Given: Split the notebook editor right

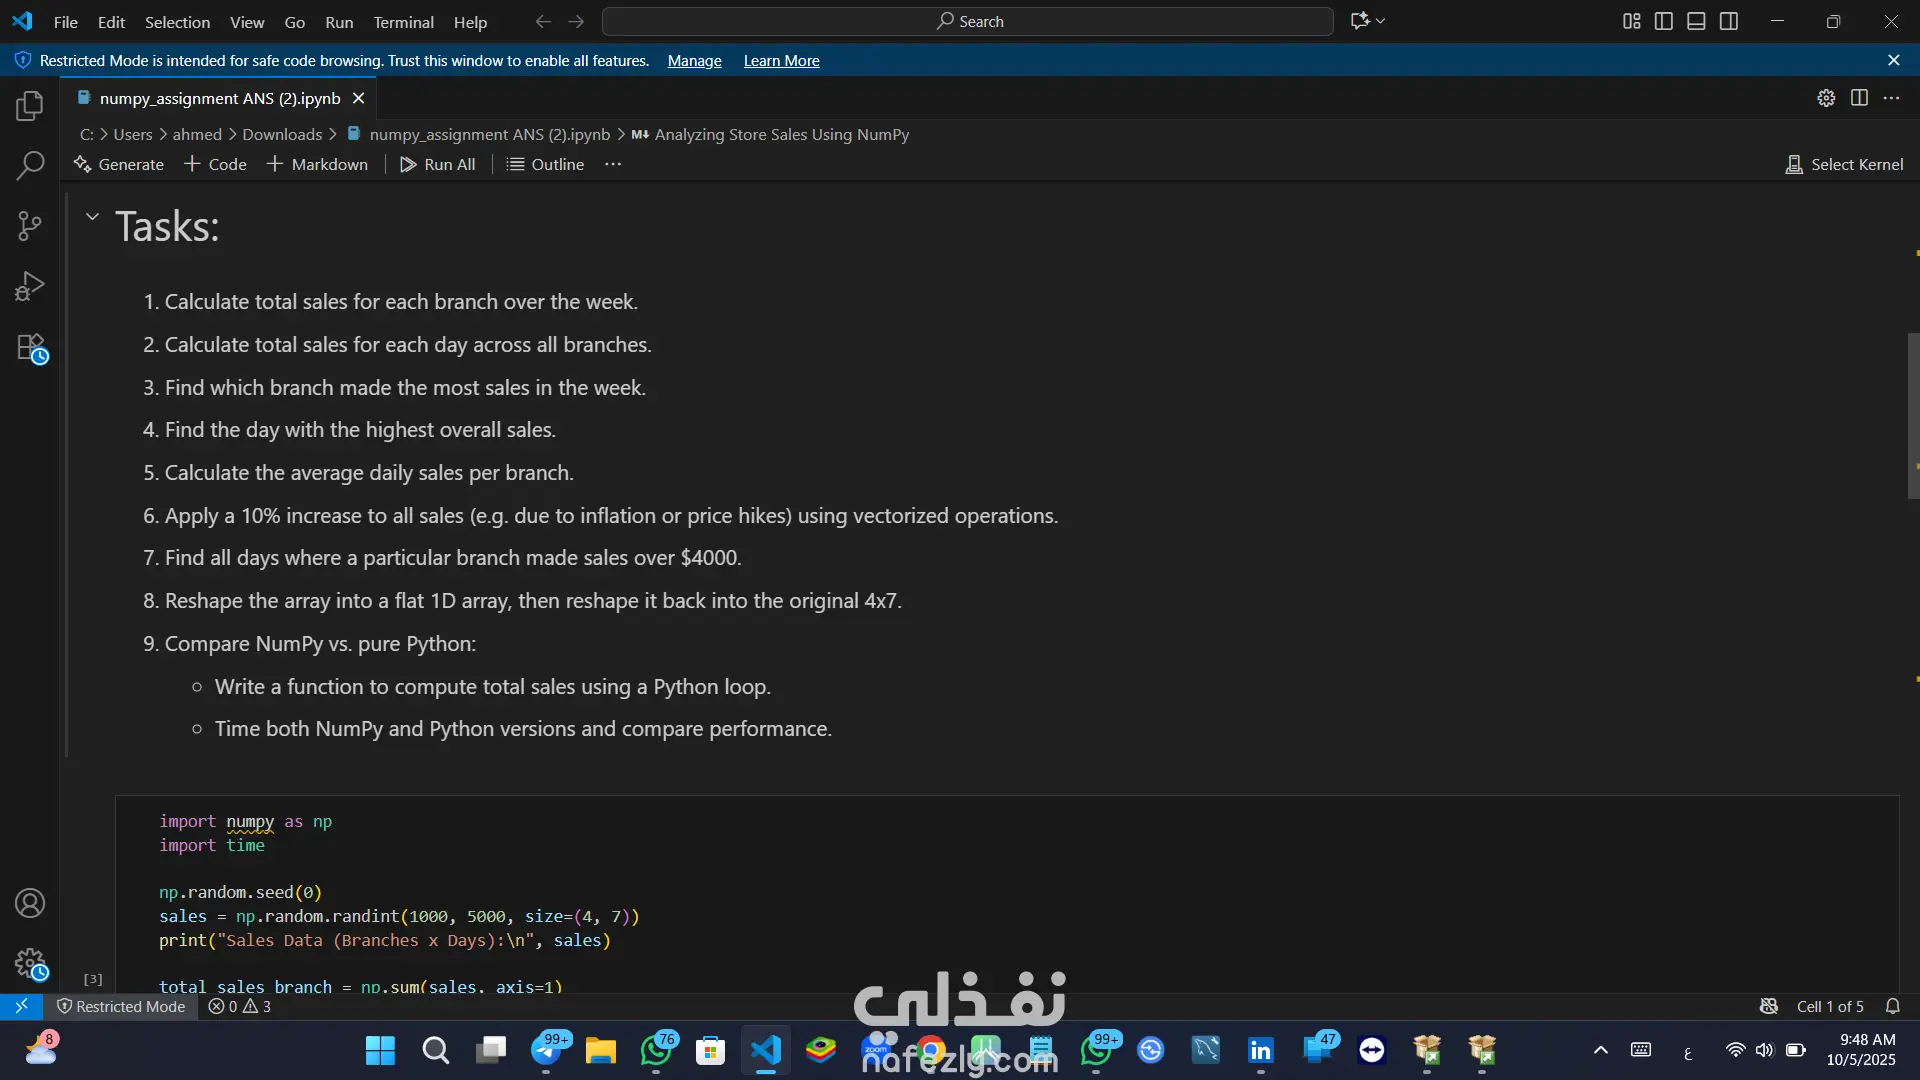Looking at the screenshot, I should pyautogui.click(x=1859, y=98).
